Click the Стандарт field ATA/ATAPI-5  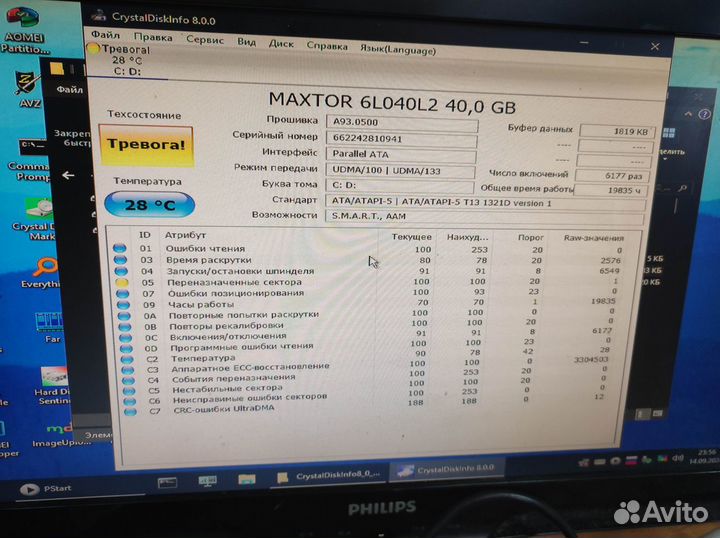click(485, 202)
